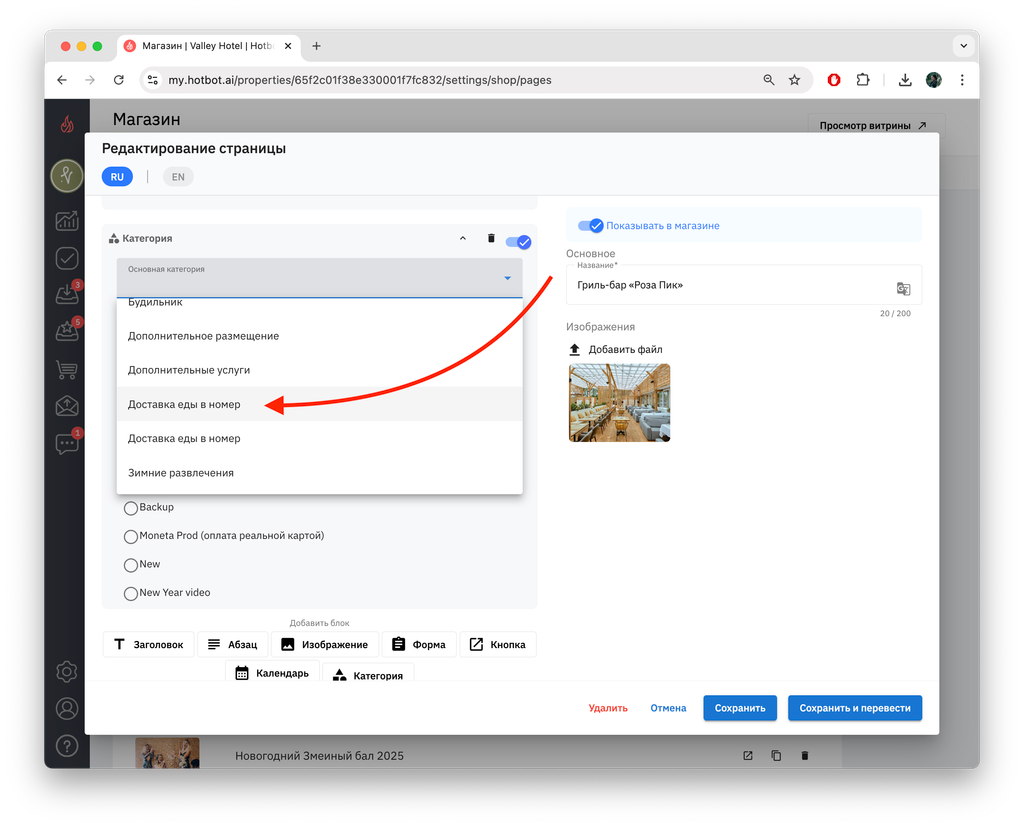Open the mail send icon in the sidebar
The image size is (1024, 827).
[67, 406]
